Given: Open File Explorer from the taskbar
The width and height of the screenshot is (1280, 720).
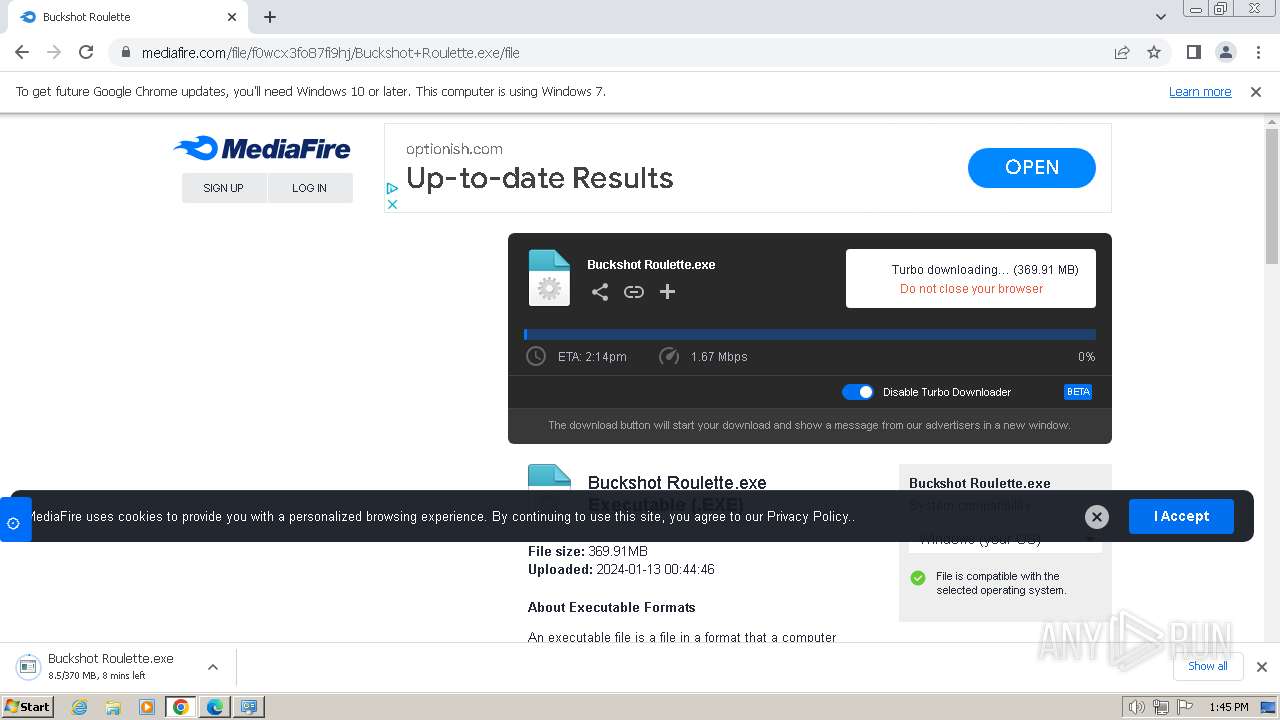Looking at the screenshot, I should coord(113,707).
